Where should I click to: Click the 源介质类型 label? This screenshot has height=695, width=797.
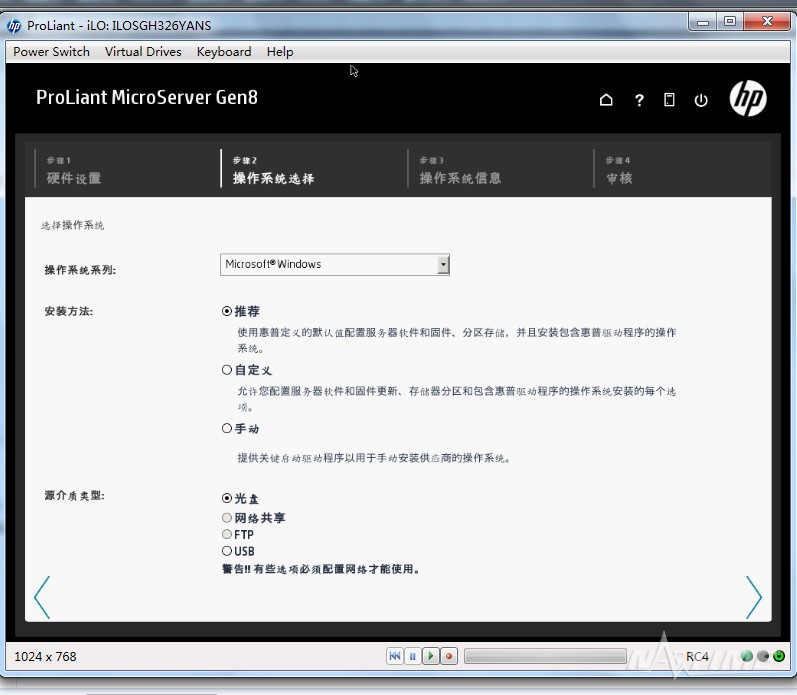(74, 495)
